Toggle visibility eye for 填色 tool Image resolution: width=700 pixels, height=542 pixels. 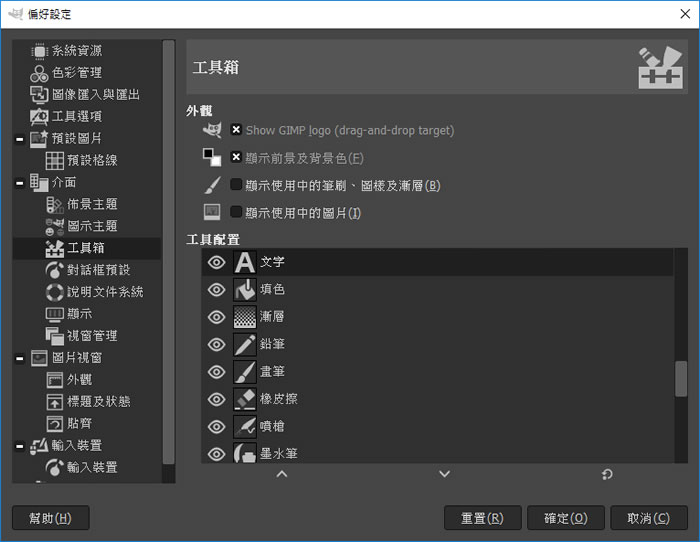[217, 290]
